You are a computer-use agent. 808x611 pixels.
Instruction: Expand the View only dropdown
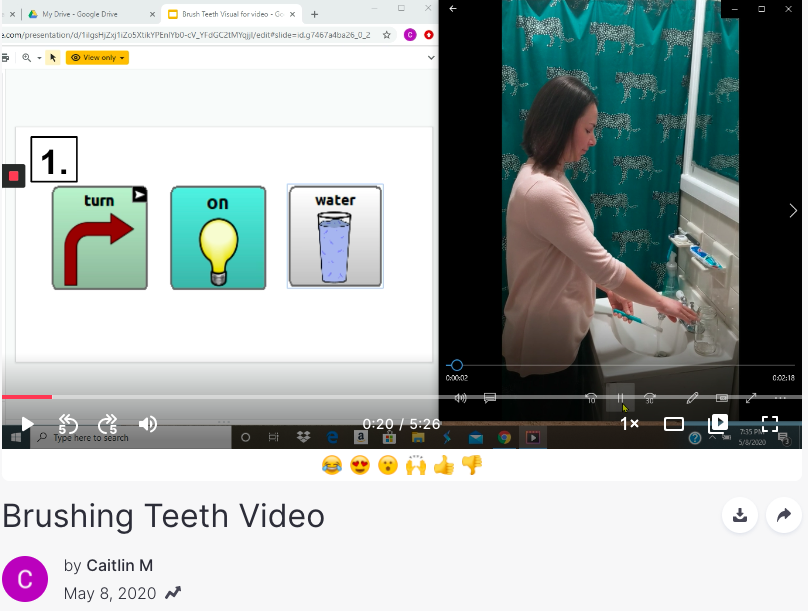click(x=98, y=58)
